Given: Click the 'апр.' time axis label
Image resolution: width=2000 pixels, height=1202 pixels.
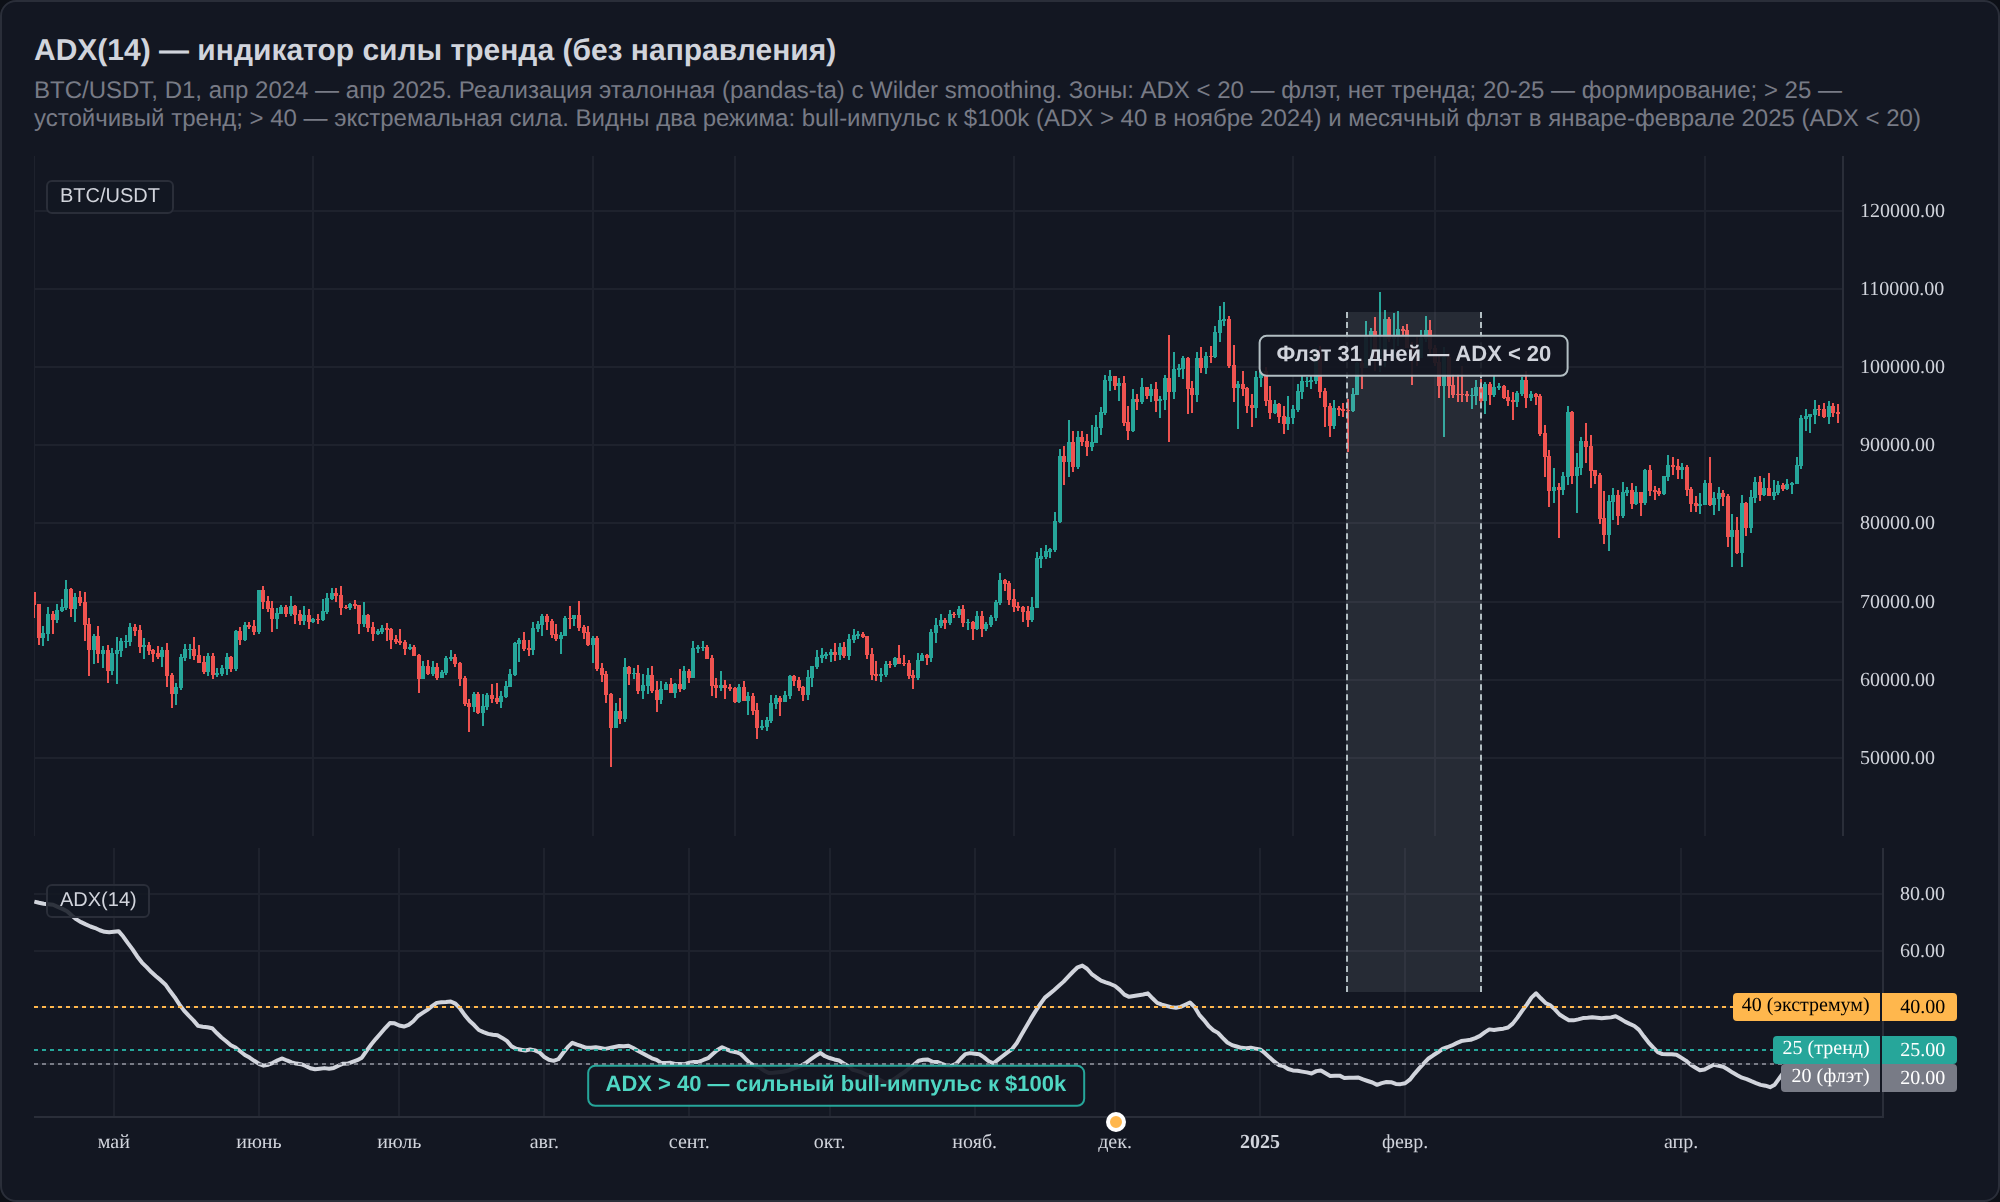Looking at the screenshot, I should [1681, 1142].
